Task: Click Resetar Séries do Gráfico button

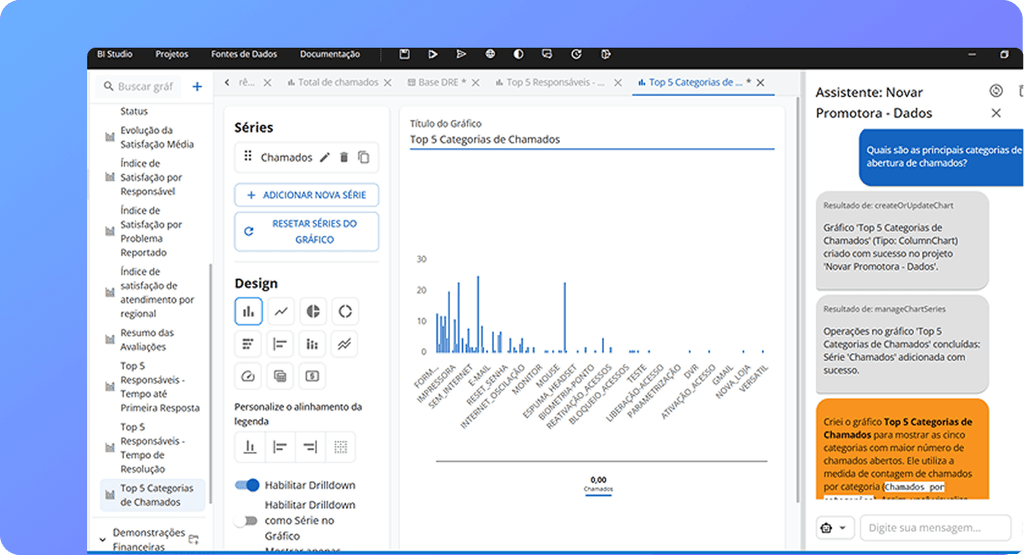Action: 306,232
